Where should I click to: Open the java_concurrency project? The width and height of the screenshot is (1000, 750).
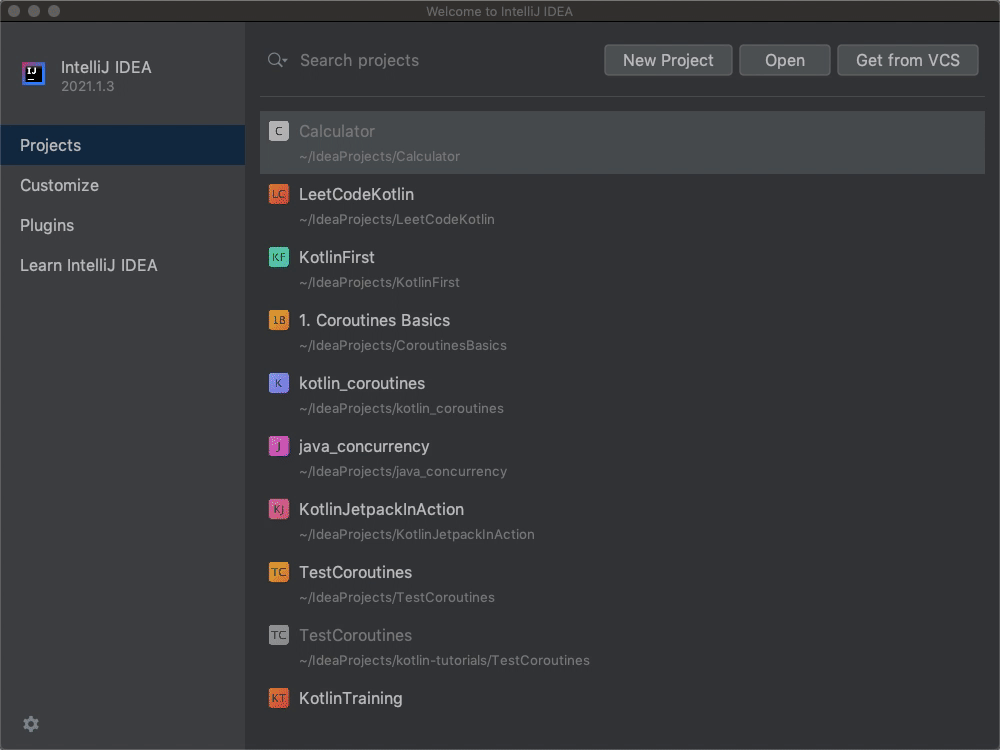click(622, 459)
